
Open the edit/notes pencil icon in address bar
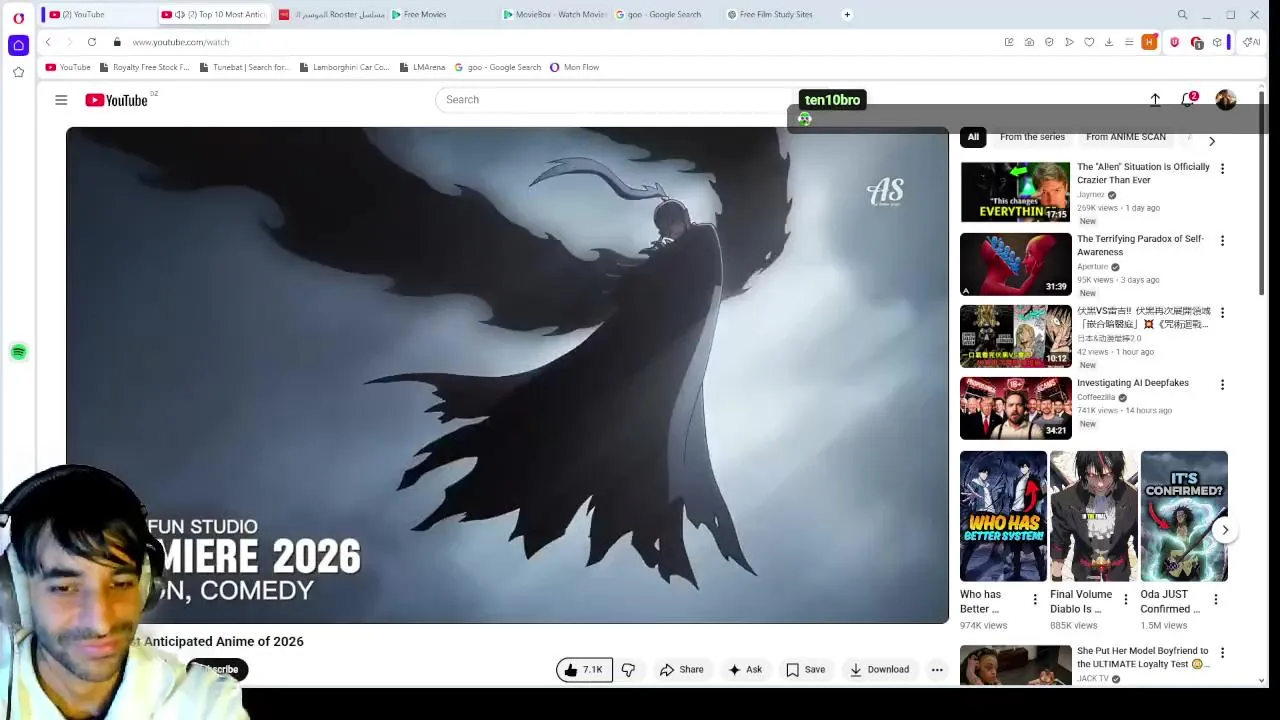click(x=1009, y=42)
